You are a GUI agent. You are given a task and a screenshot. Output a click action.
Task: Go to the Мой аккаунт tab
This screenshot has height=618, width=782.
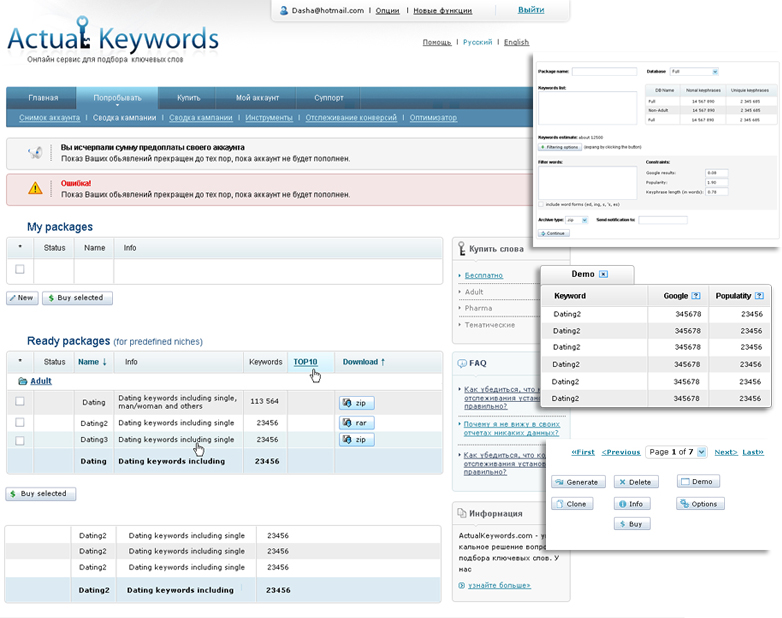coord(257,98)
